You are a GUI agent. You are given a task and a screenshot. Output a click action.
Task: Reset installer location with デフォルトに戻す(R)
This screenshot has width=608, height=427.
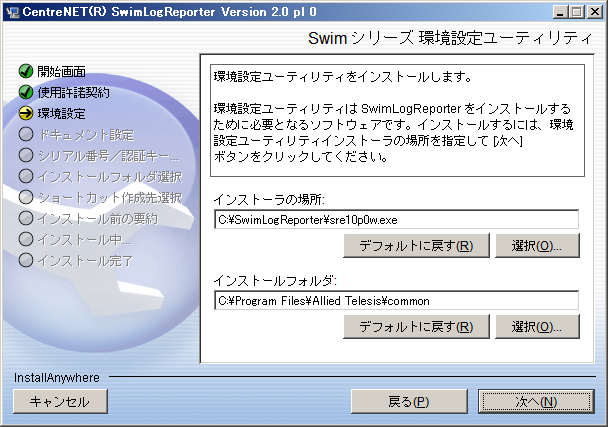click(416, 245)
